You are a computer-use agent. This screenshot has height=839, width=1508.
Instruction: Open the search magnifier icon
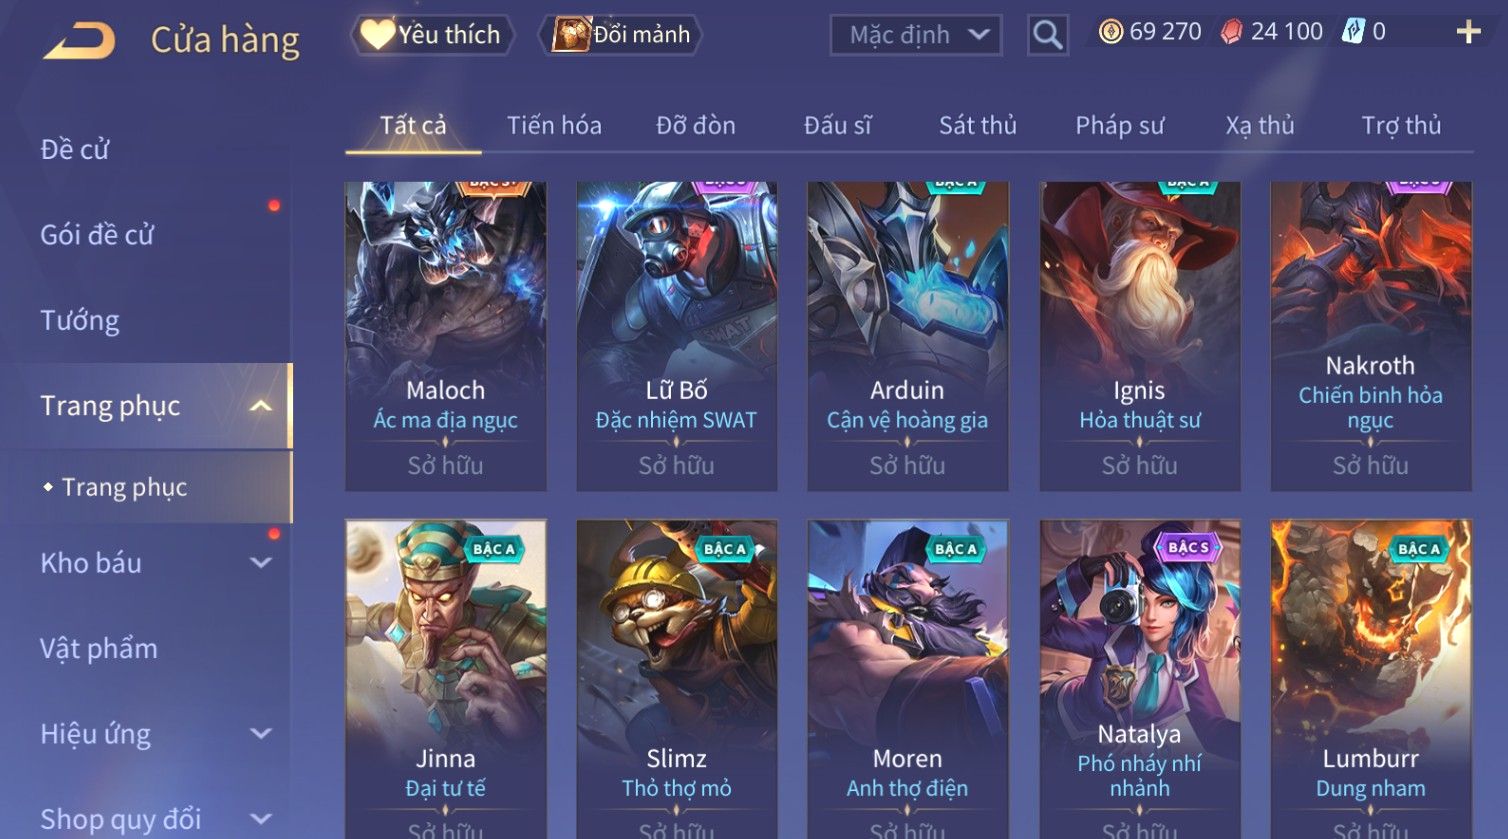click(x=1047, y=35)
